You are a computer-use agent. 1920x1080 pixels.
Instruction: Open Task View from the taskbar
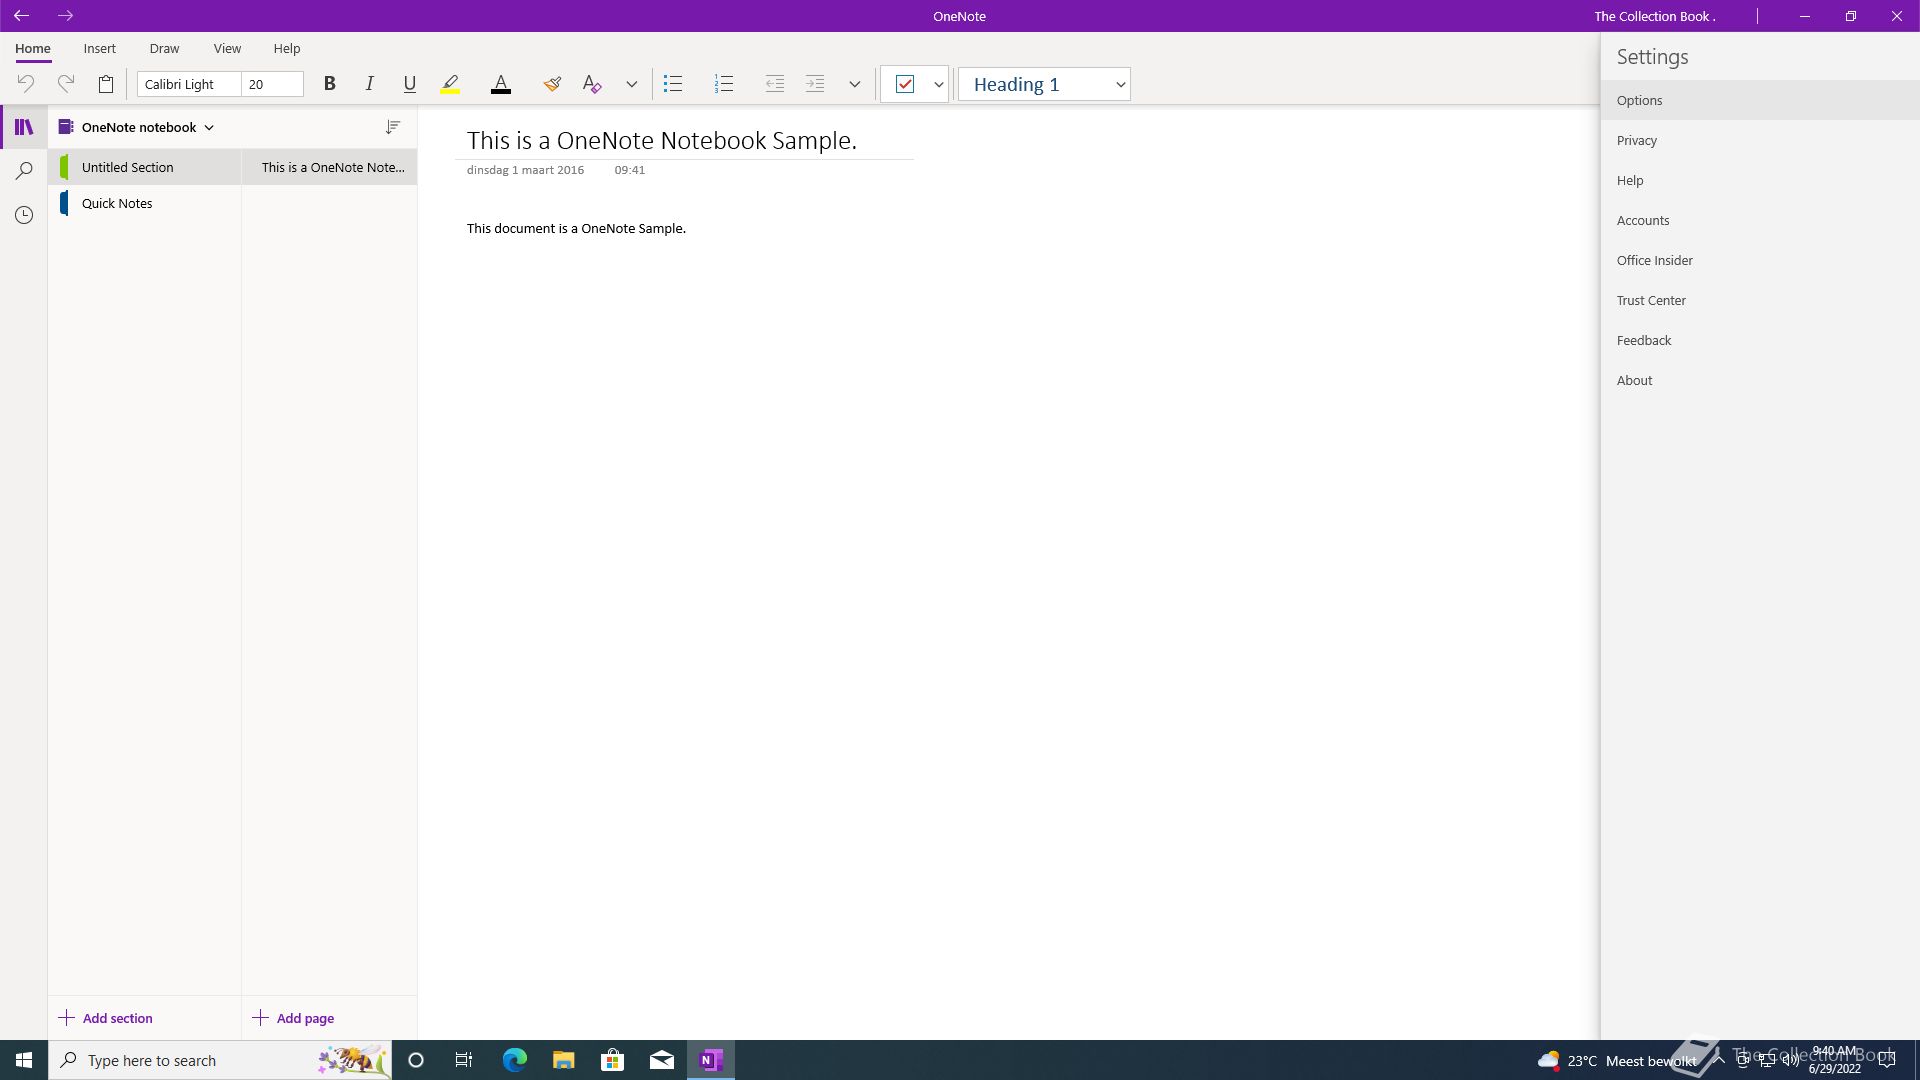click(x=464, y=1060)
